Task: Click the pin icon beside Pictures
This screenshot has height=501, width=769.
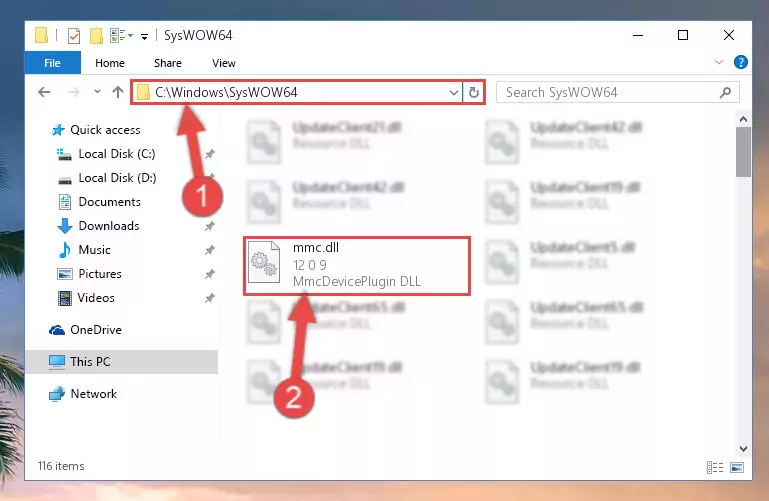Action: (209, 274)
